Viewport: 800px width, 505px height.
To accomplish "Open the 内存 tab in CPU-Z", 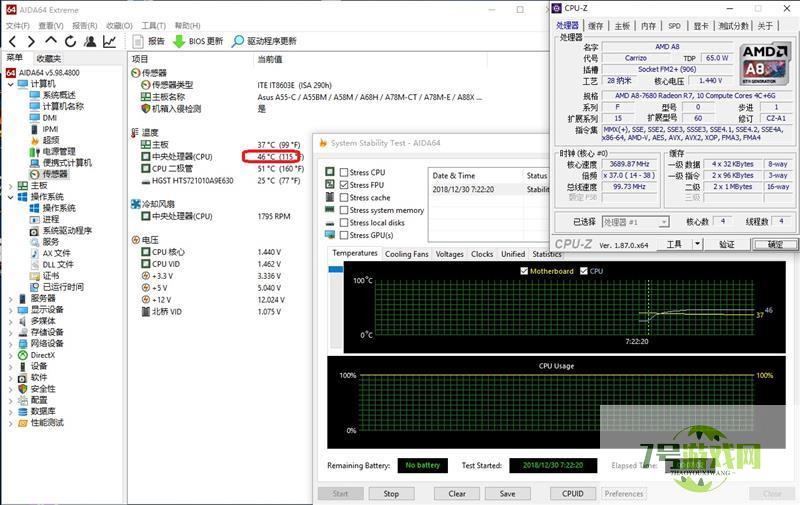I will (649, 26).
